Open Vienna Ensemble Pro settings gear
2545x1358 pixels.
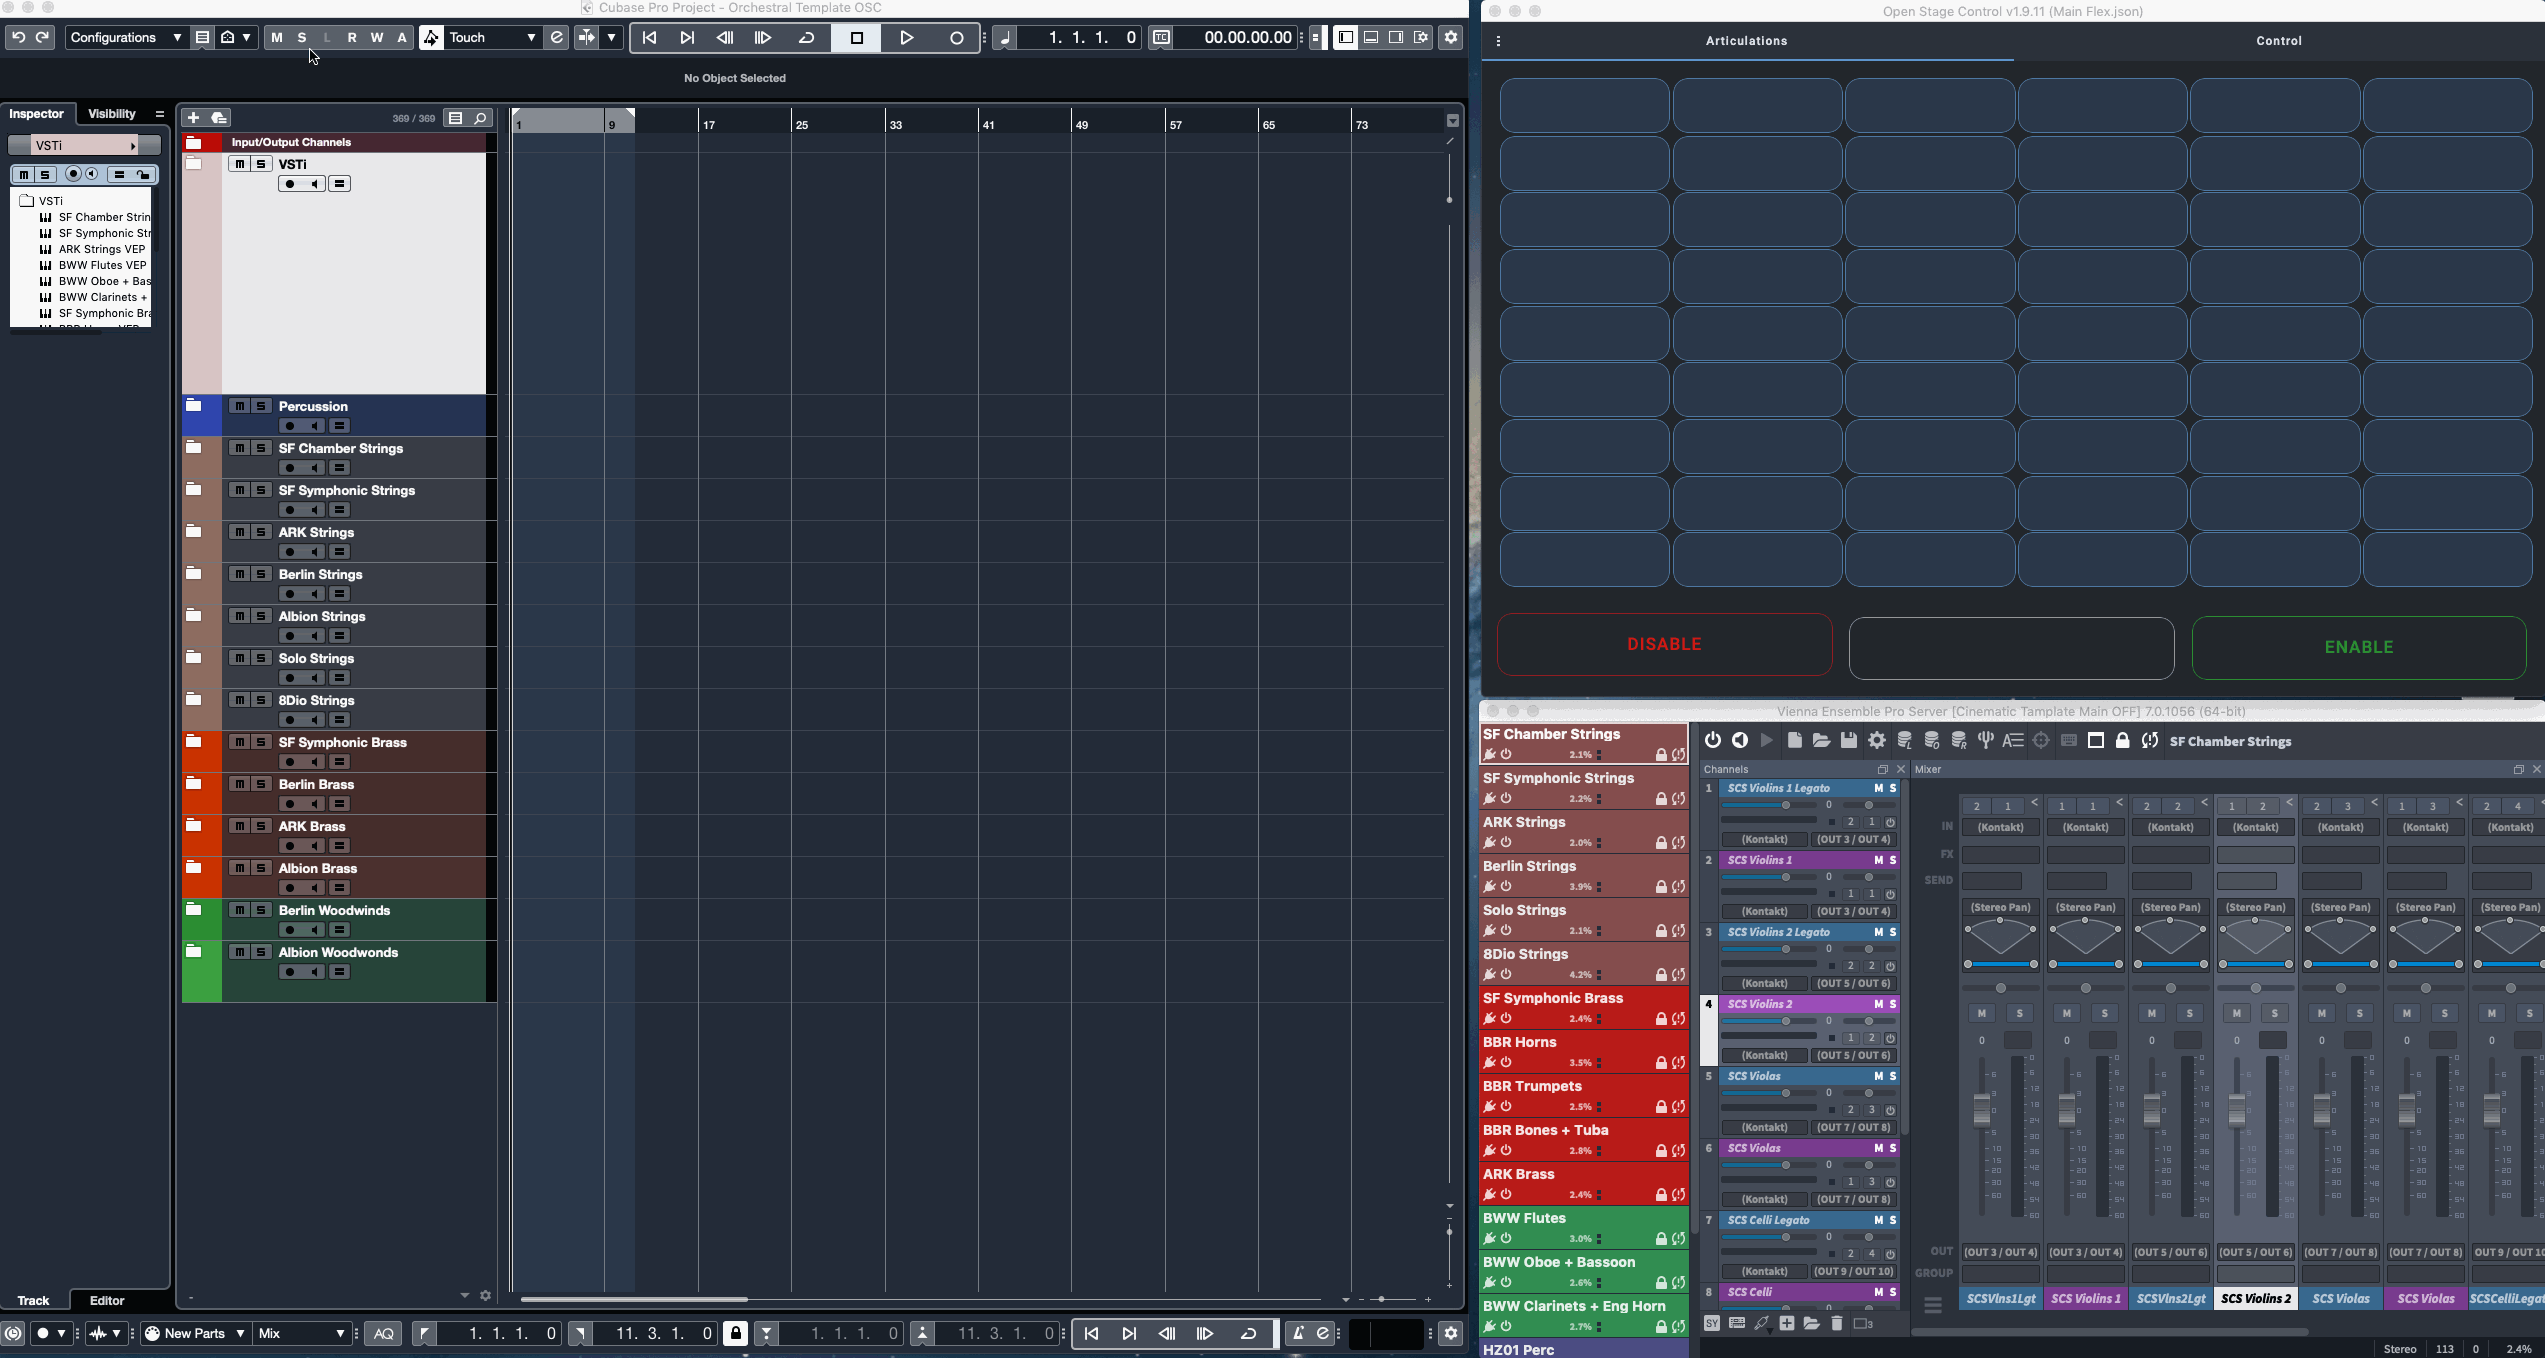1877,741
